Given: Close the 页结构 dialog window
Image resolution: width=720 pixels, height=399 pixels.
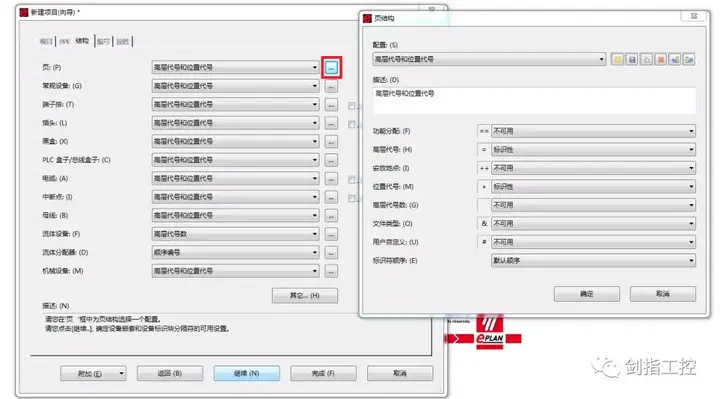Looking at the screenshot, I should point(694,16).
